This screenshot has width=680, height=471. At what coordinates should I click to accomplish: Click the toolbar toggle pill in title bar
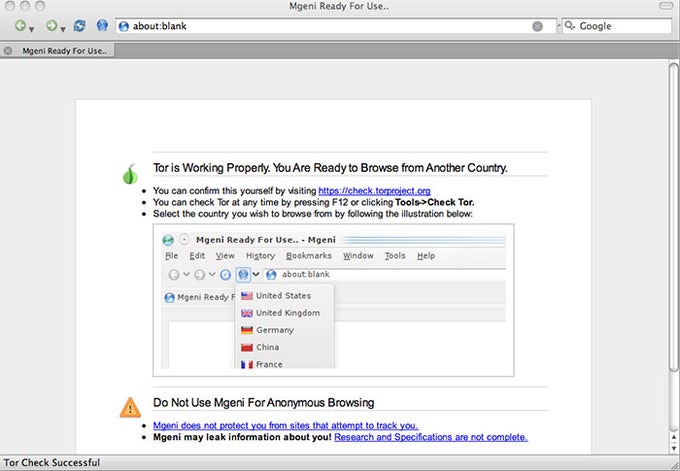666,6
